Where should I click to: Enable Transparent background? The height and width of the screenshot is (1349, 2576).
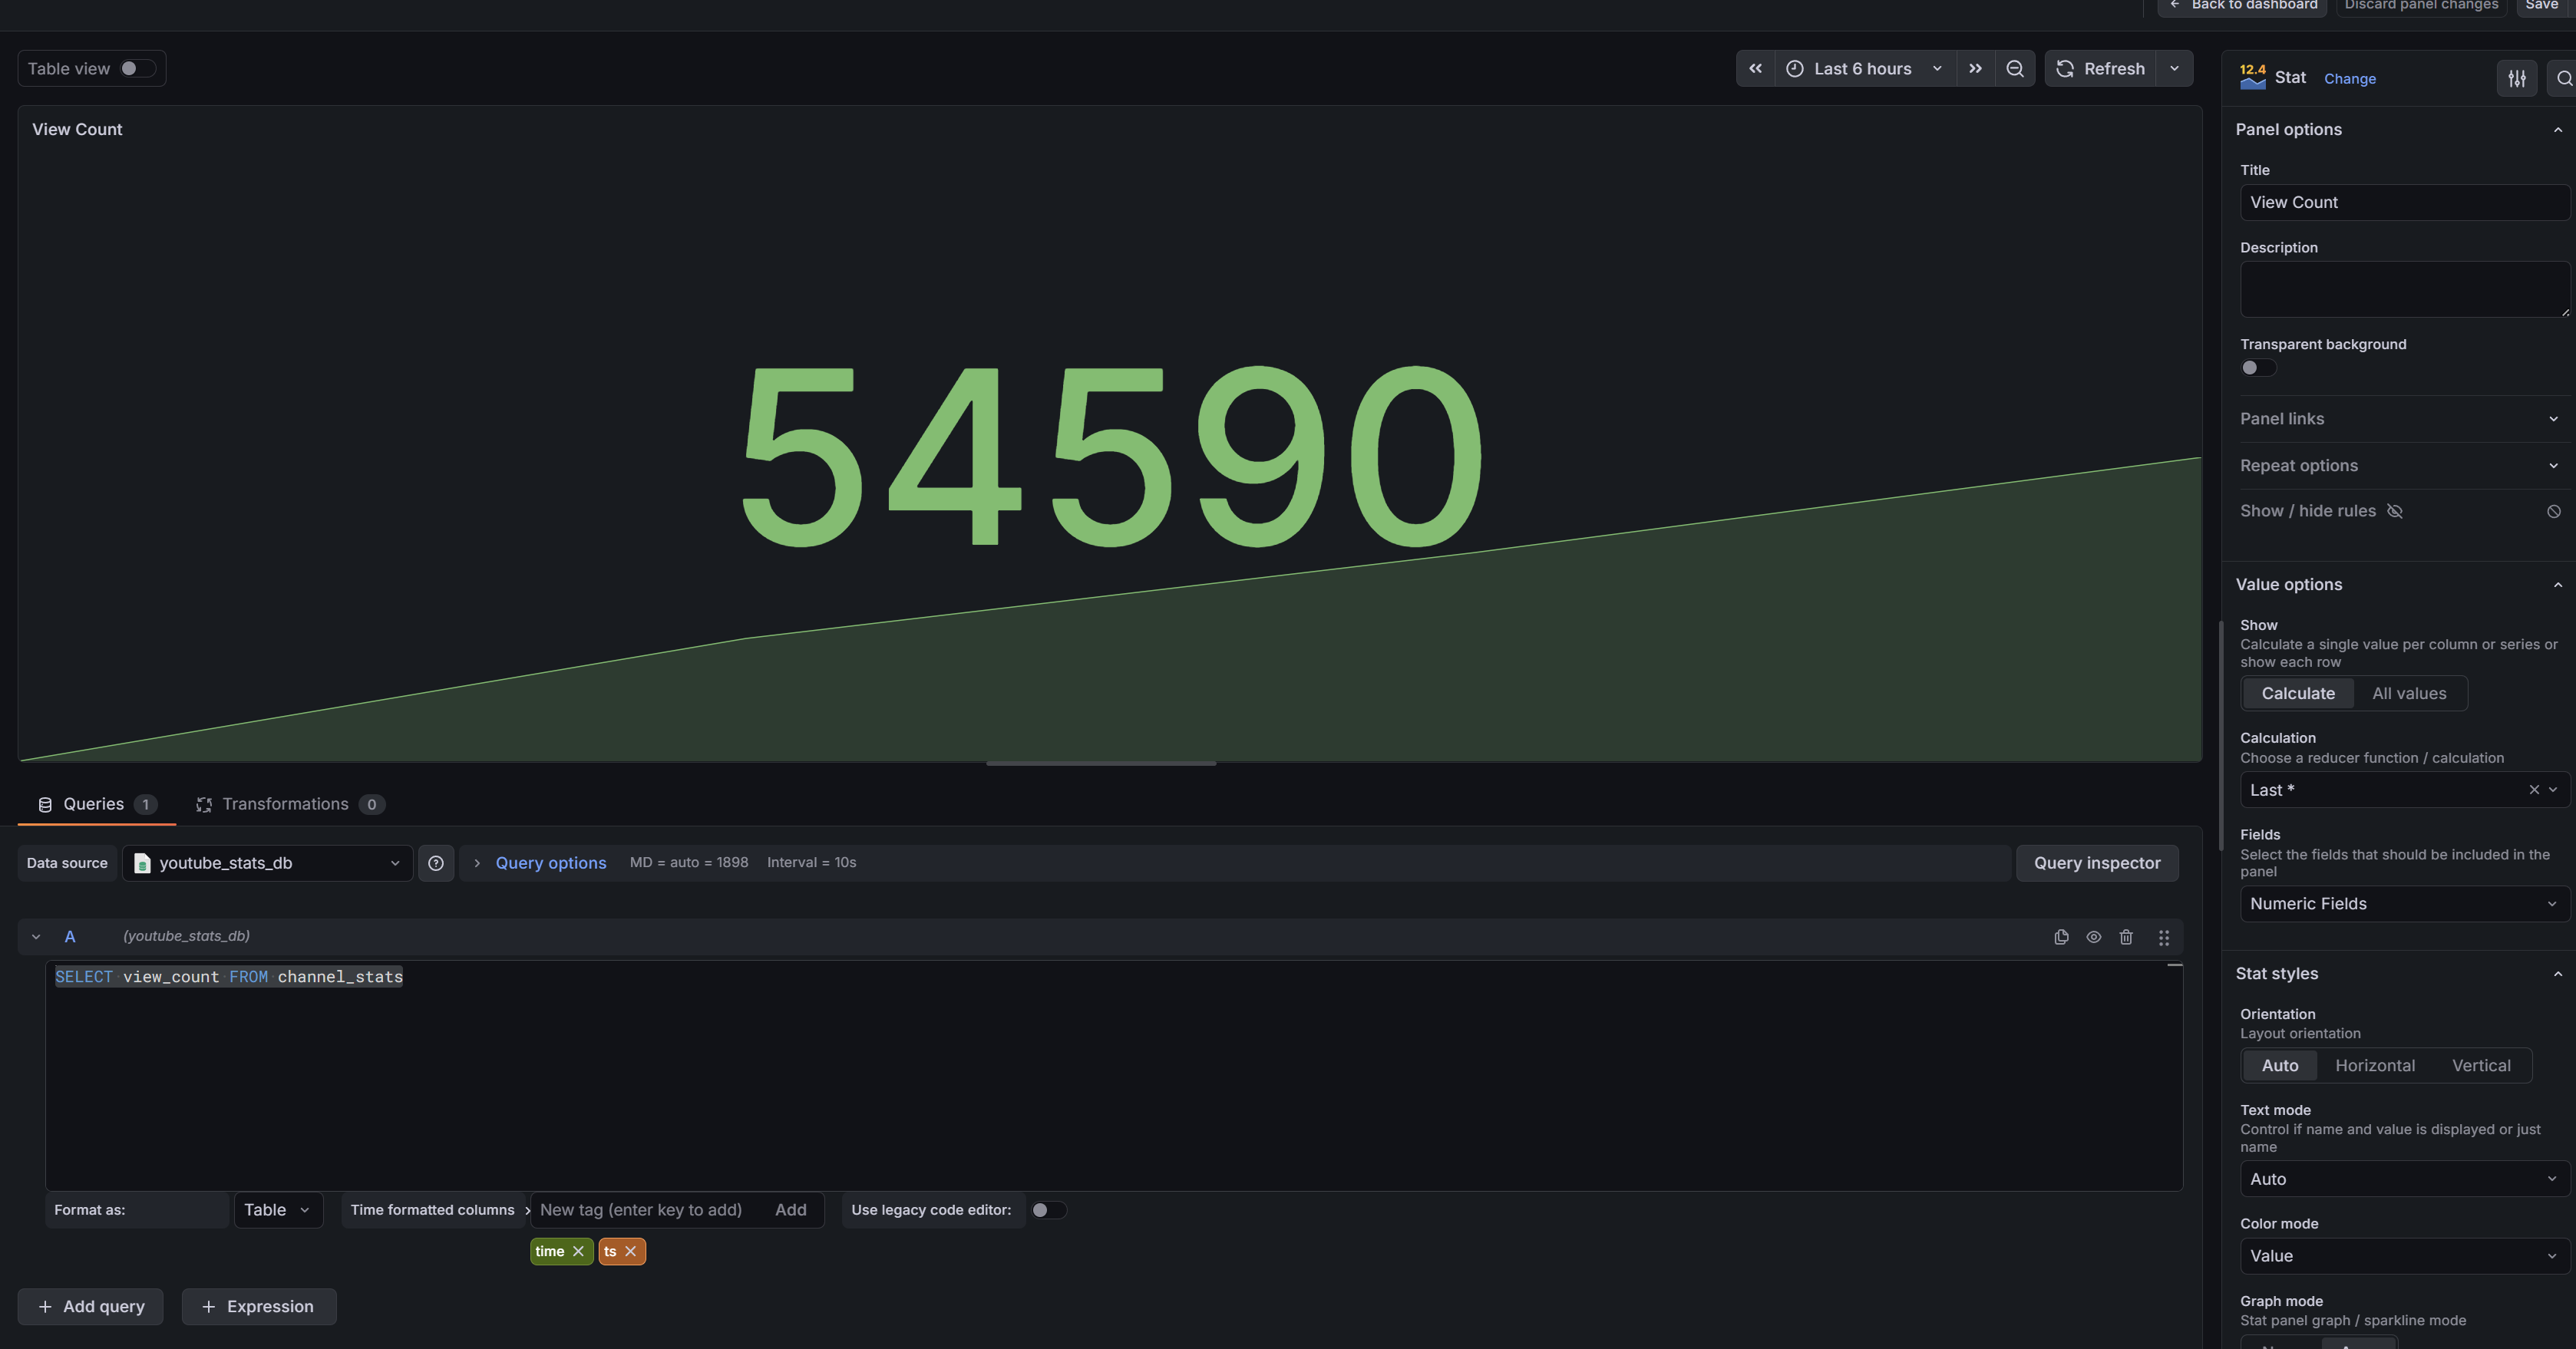click(2258, 368)
